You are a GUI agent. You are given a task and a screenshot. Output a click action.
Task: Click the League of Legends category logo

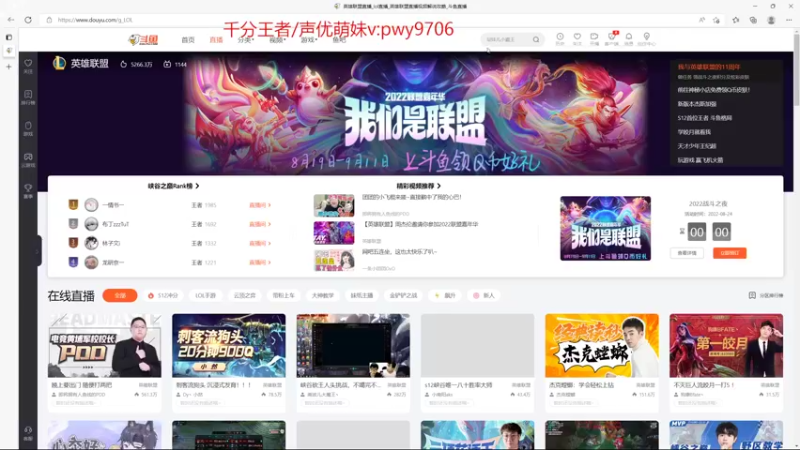pos(59,63)
